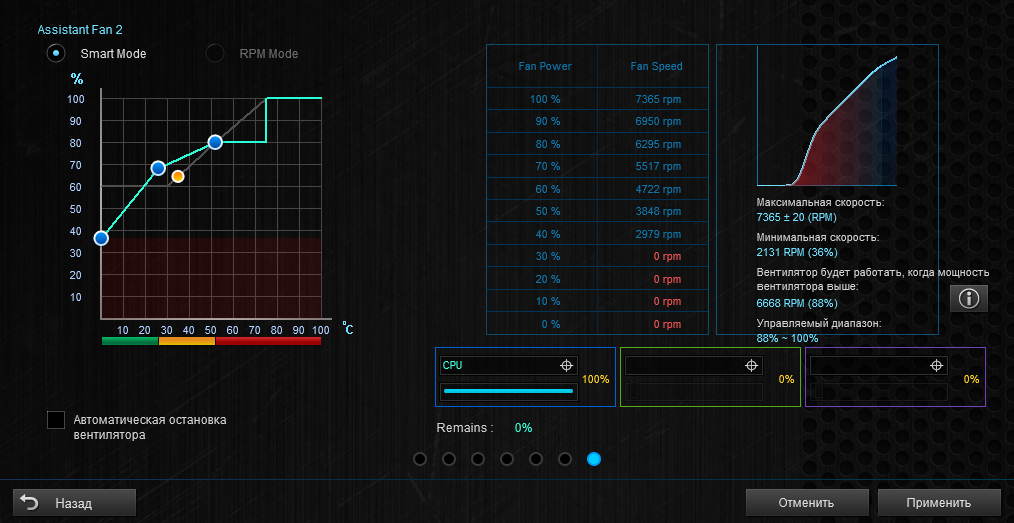Switch to the first fan page dot

point(420,459)
